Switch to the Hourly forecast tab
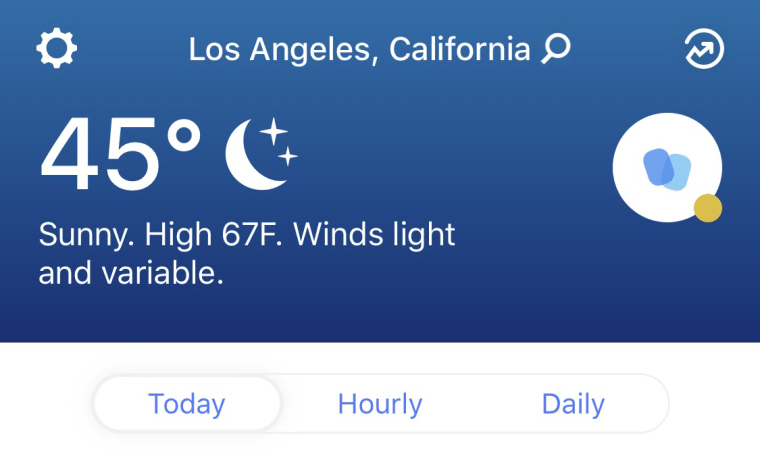Screen dimensions: 760x452 (380, 404)
